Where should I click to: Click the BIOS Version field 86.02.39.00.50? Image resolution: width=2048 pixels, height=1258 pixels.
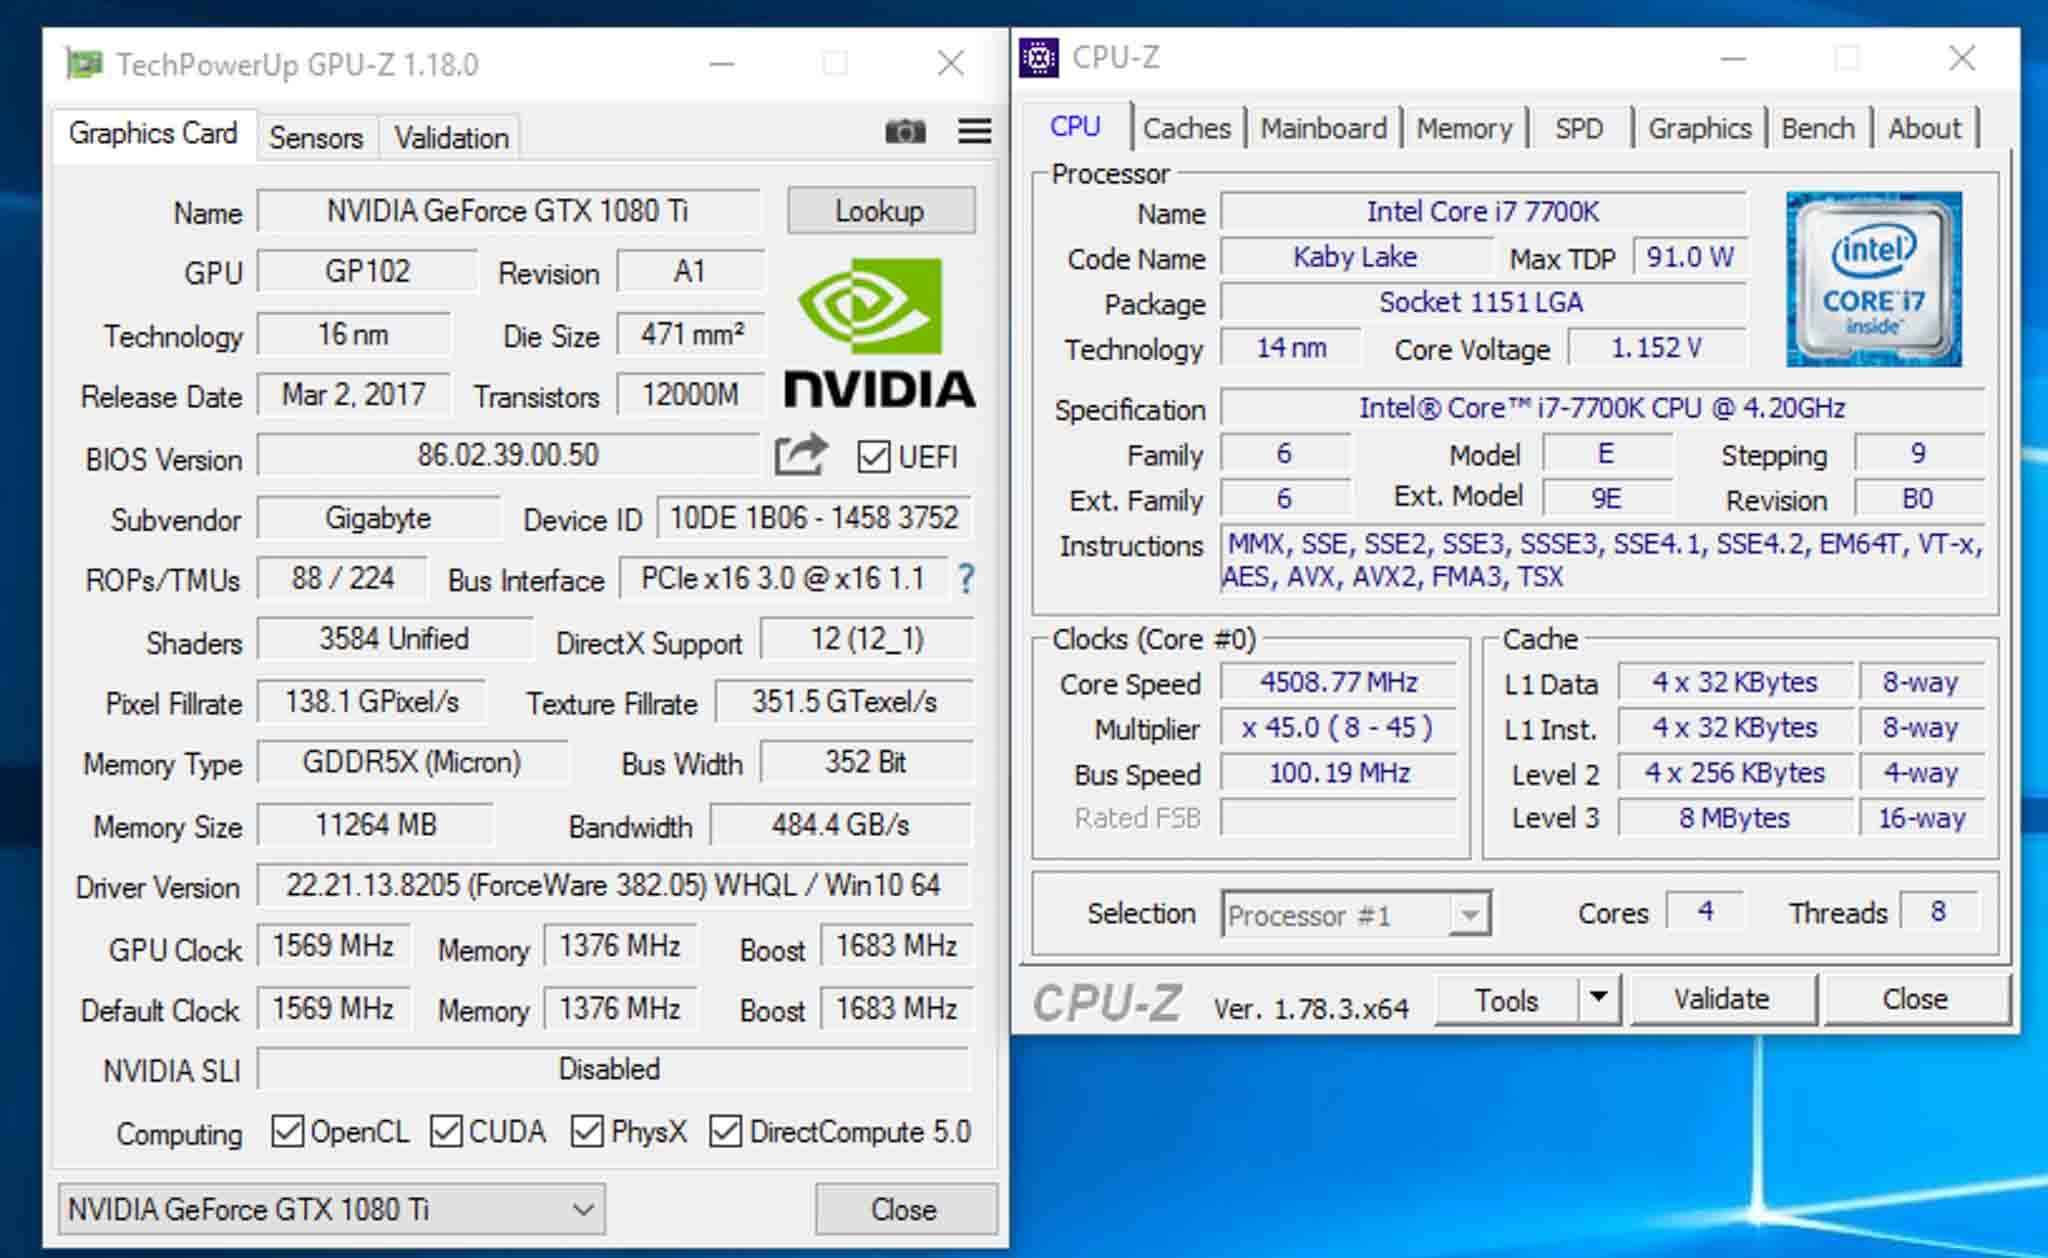tap(508, 455)
